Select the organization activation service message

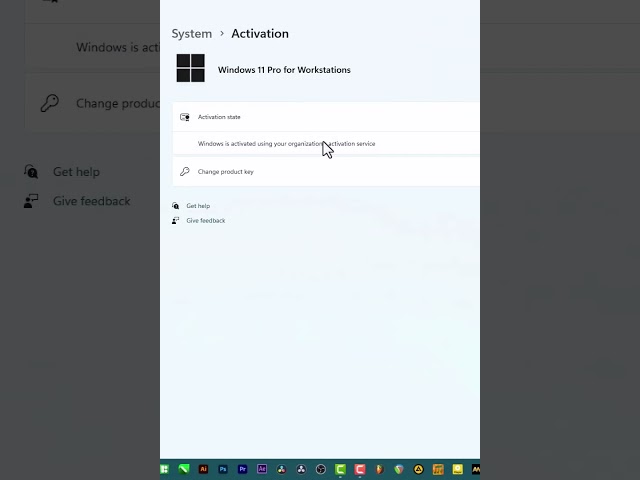pyautogui.click(x=287, y=144)
